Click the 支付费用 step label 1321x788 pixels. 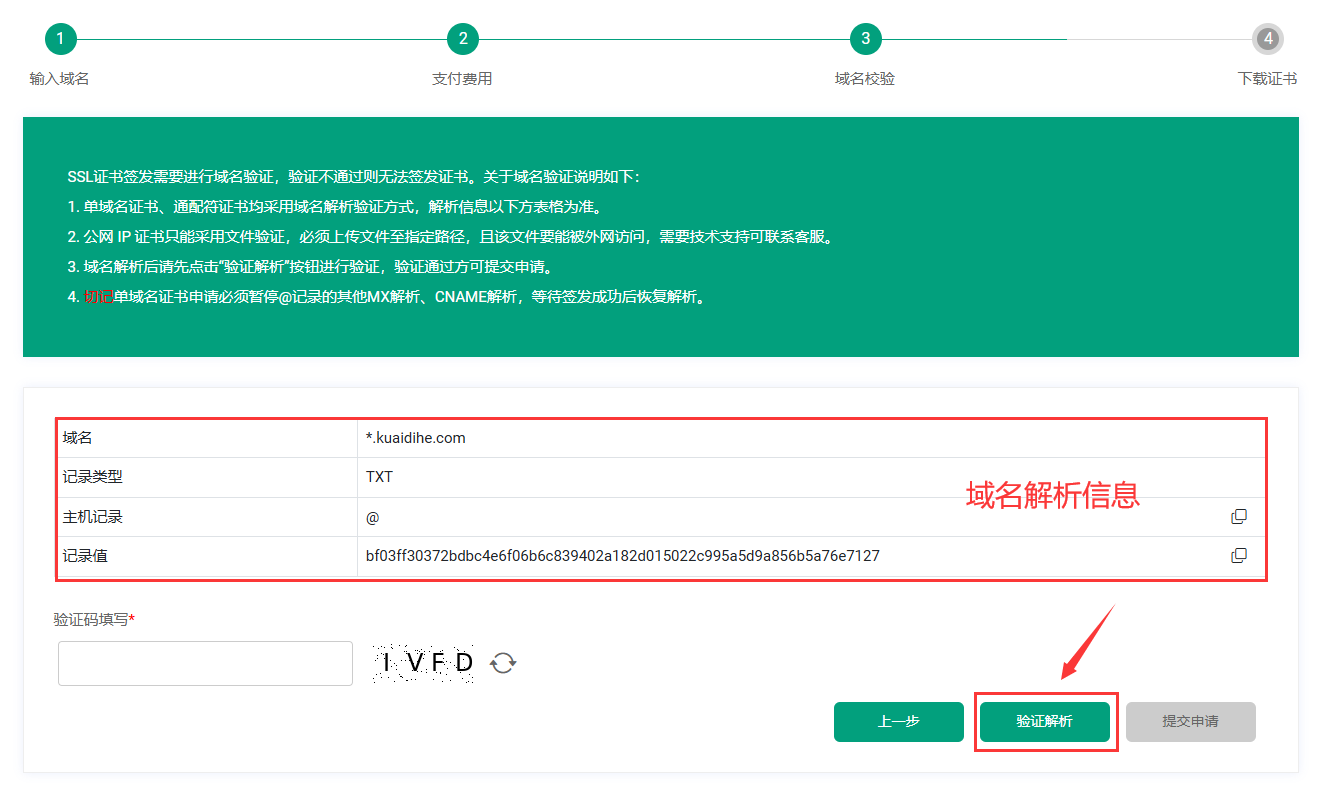point(462,79)
